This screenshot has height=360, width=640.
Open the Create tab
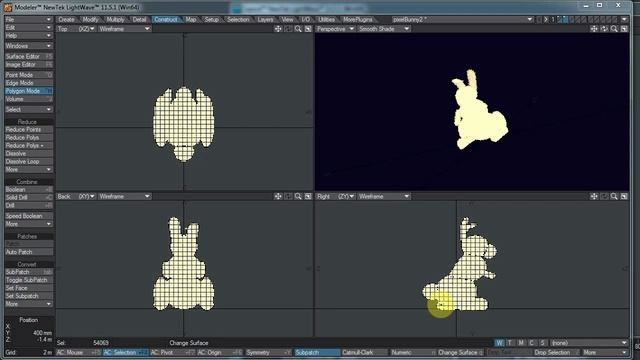[x=67, y=20]
